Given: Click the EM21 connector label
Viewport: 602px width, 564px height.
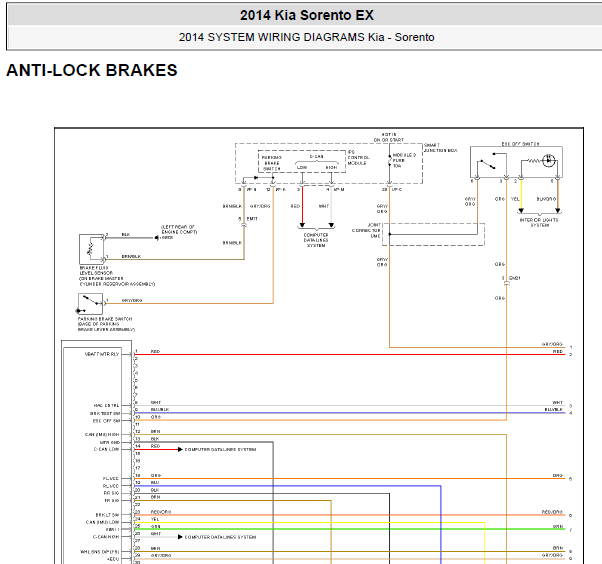Looking at the screenshot, I should pos(514,278).
